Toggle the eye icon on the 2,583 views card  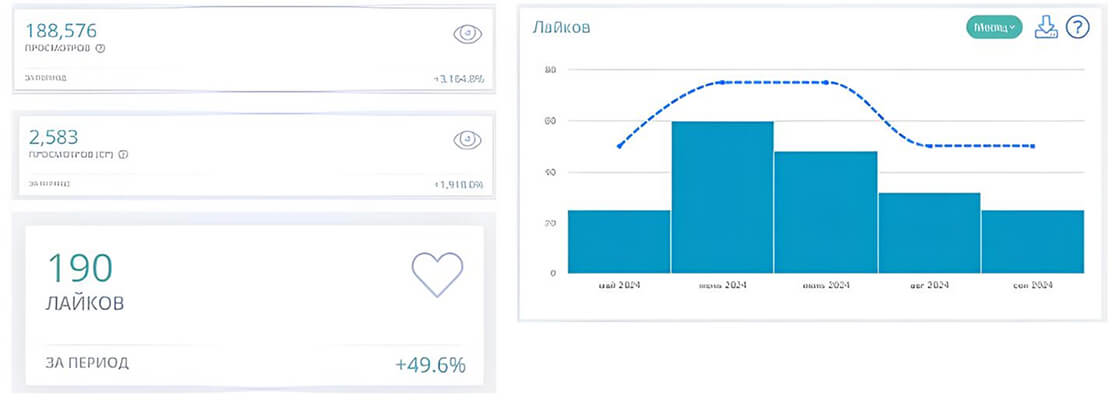click(467, 140)
